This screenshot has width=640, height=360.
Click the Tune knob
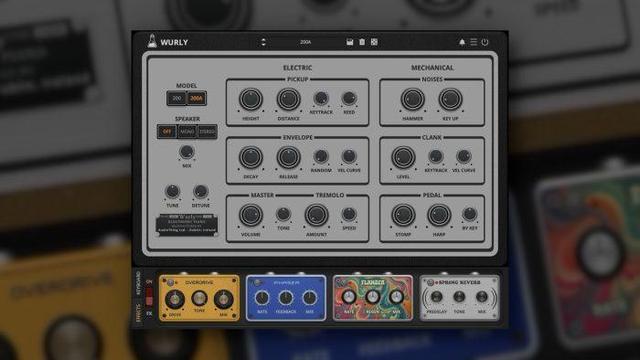[x=172, y=191]
